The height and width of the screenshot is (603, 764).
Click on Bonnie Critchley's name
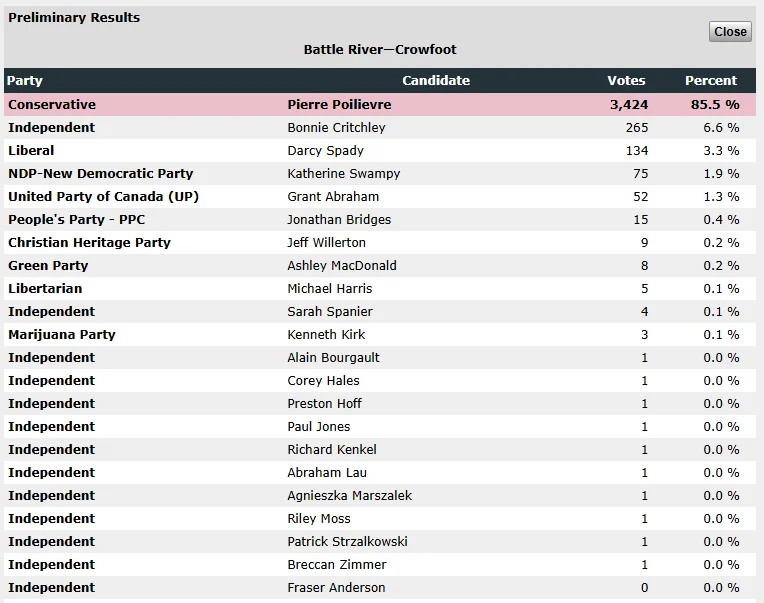[336, 127]
